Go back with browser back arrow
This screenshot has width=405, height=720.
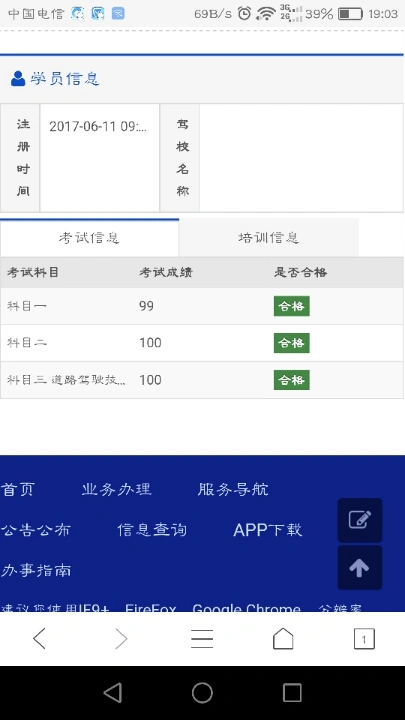(39, 639)
